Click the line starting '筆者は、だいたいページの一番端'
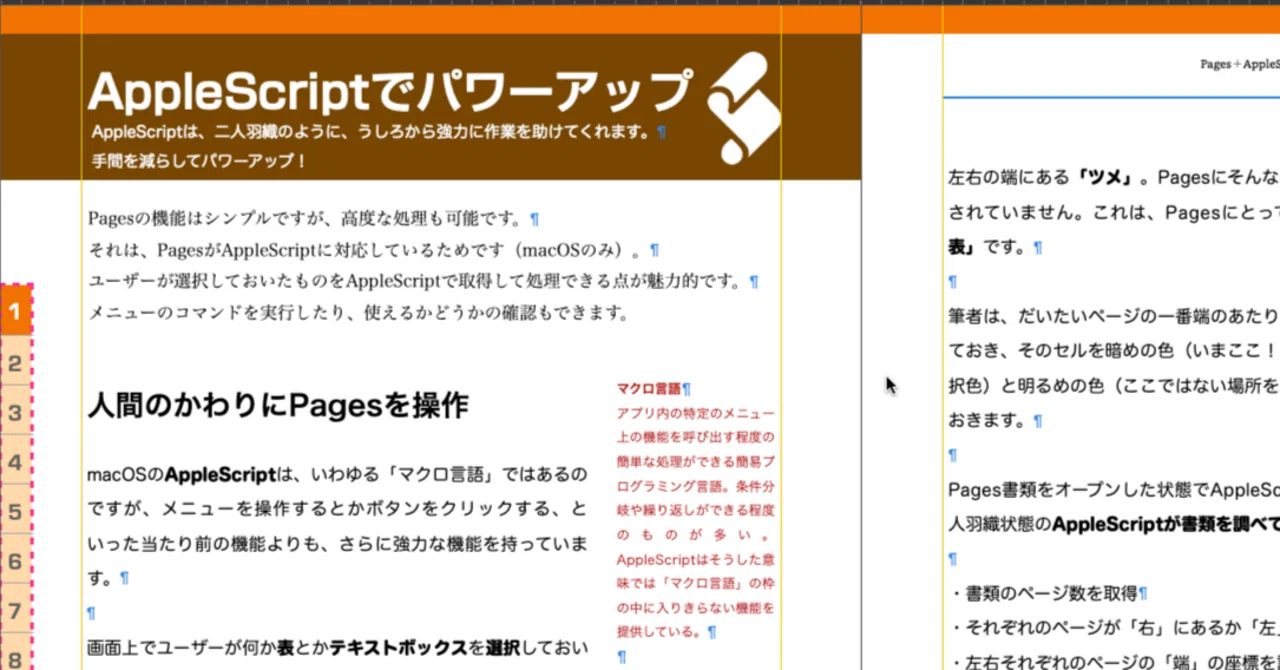This screenshot has height=670, width=1280. (1113, 318)
